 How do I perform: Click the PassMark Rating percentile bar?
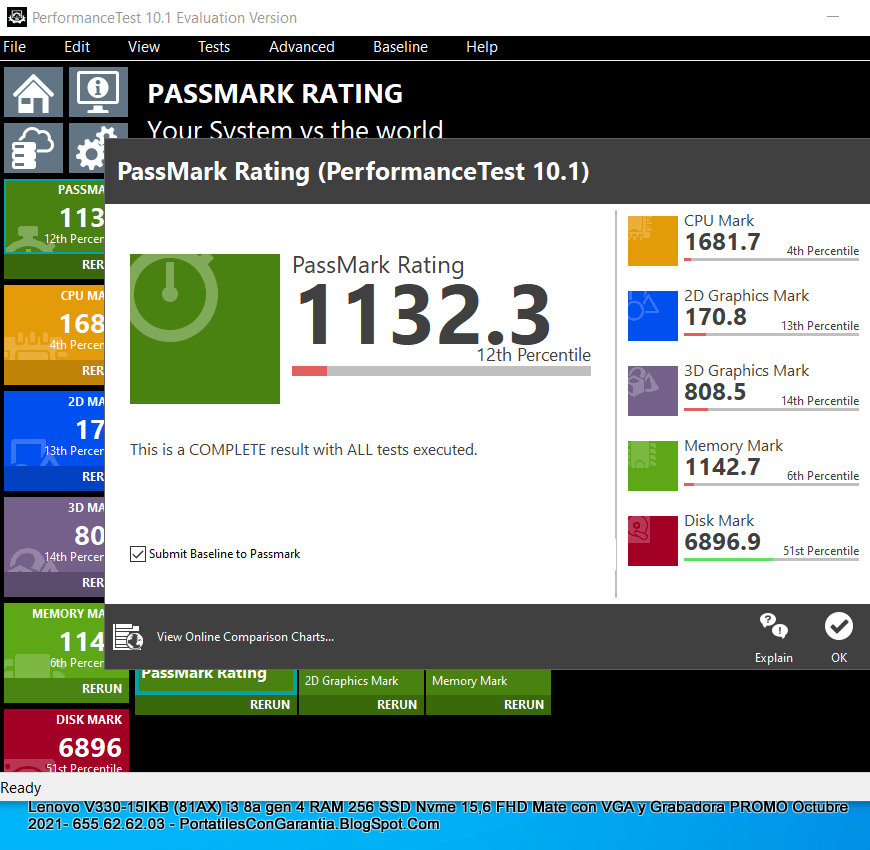point(441,371)
